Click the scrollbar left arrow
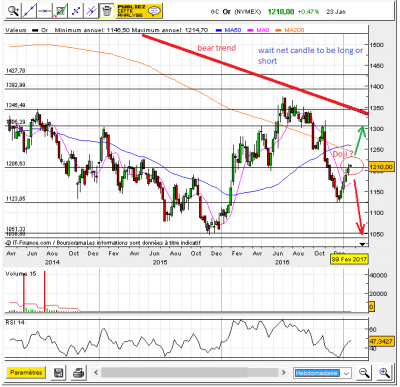400x387 pixels. 96,372
